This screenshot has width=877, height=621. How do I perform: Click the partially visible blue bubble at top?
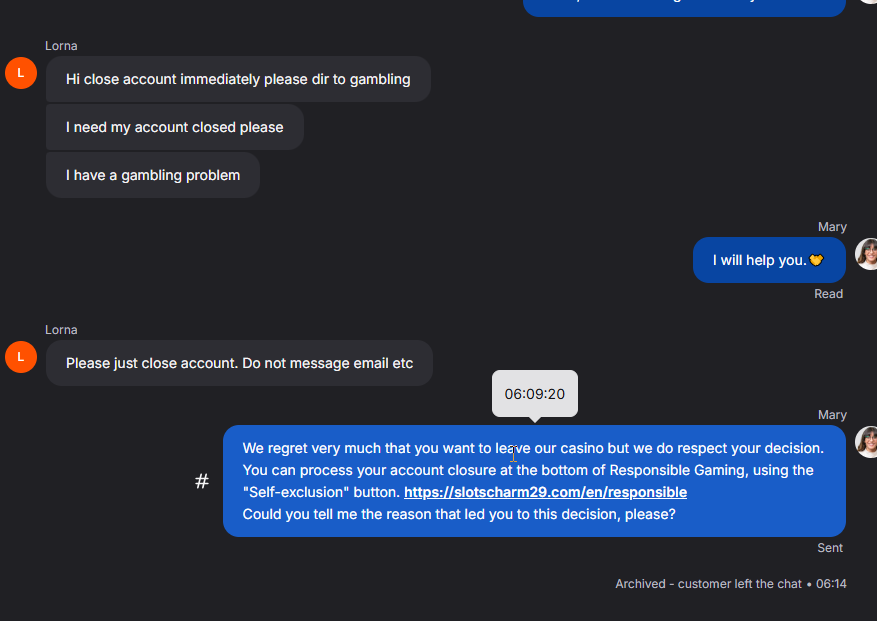pyautogui.click(x=685, y=7)
